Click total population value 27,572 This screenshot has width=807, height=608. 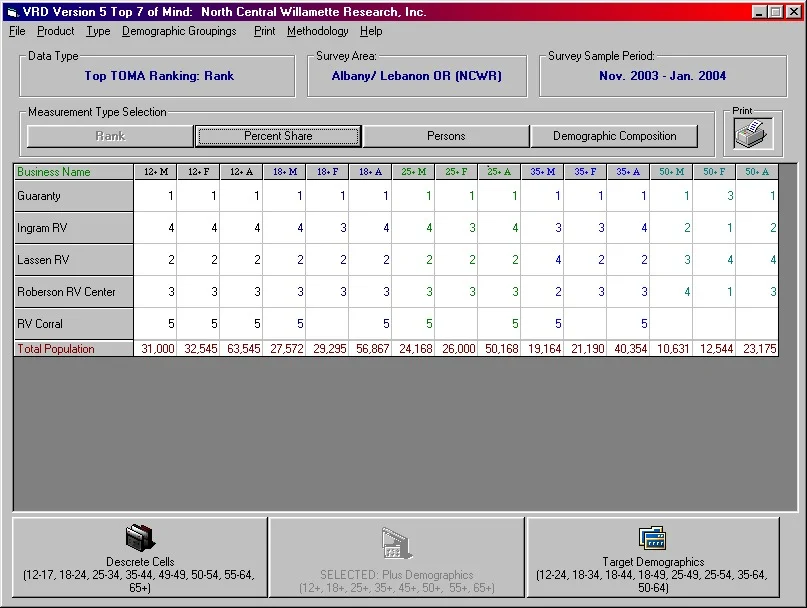click(284, 349)
